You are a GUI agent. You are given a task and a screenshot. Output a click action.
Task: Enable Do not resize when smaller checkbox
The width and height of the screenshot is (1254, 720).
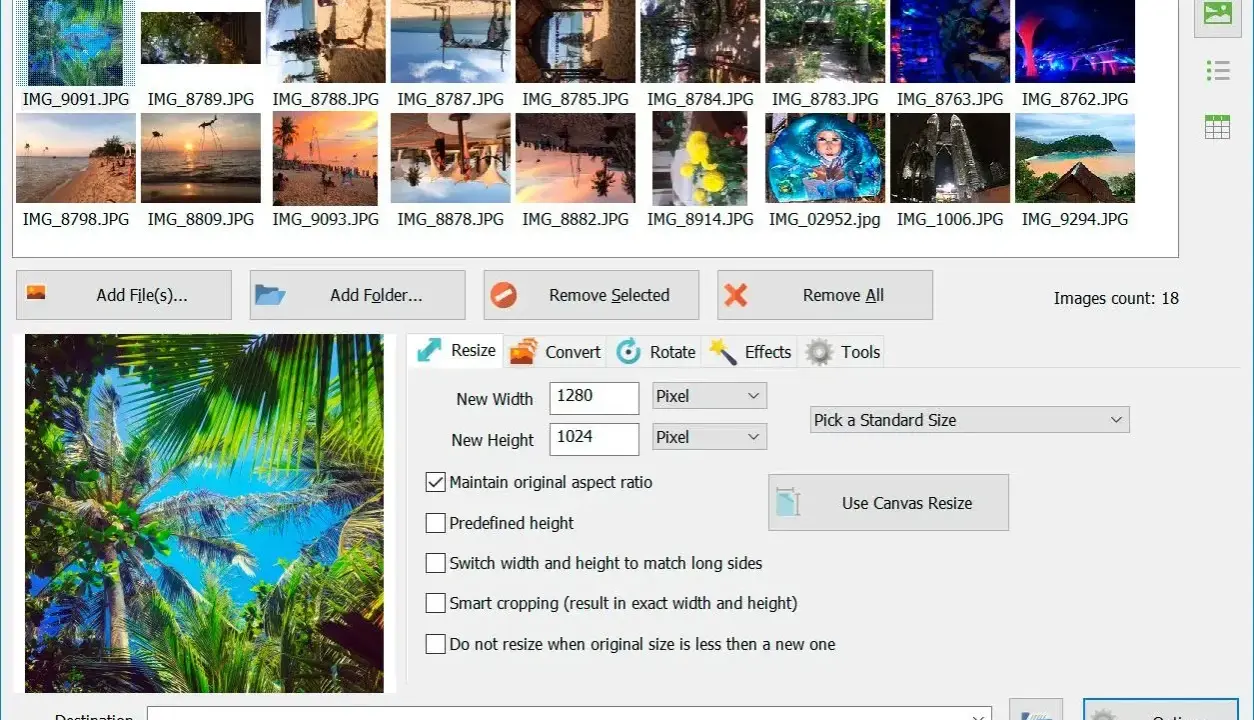[435, 644]
